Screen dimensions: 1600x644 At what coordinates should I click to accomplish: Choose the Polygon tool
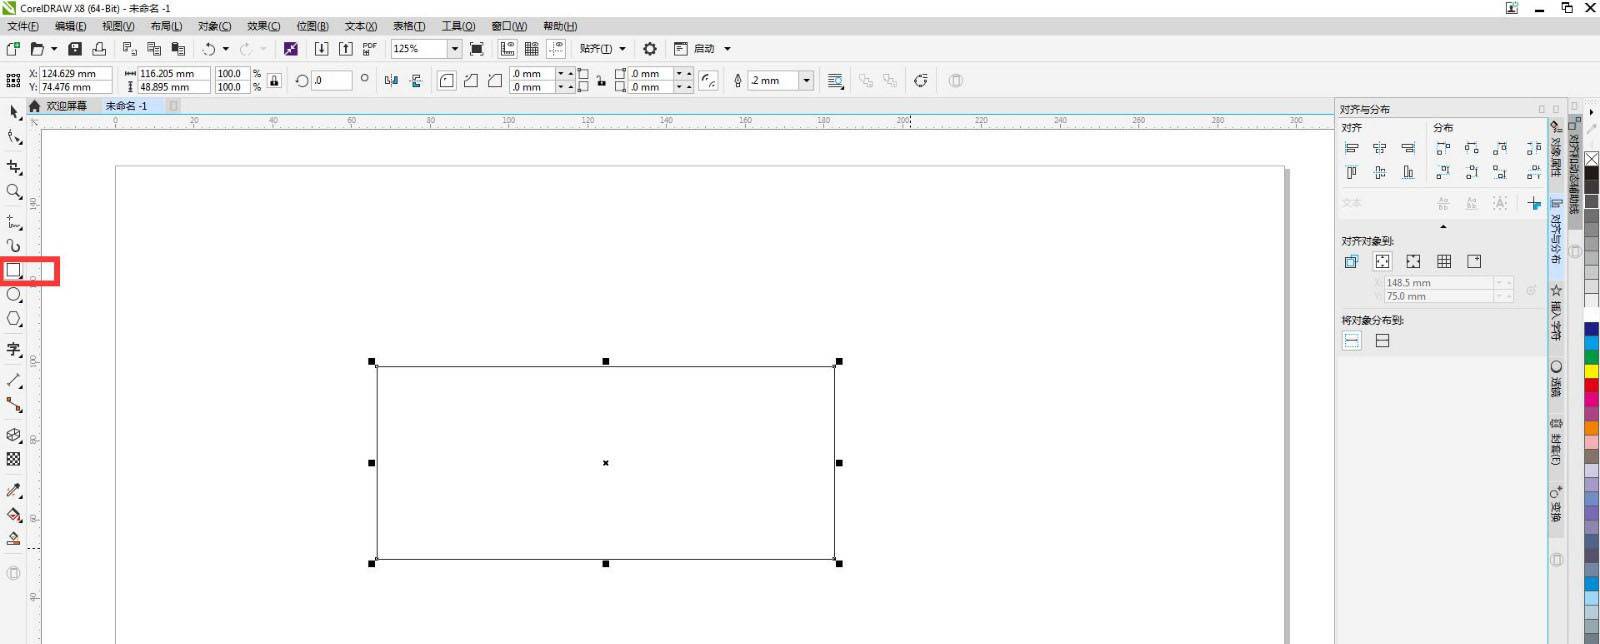(x=14, y=319)
